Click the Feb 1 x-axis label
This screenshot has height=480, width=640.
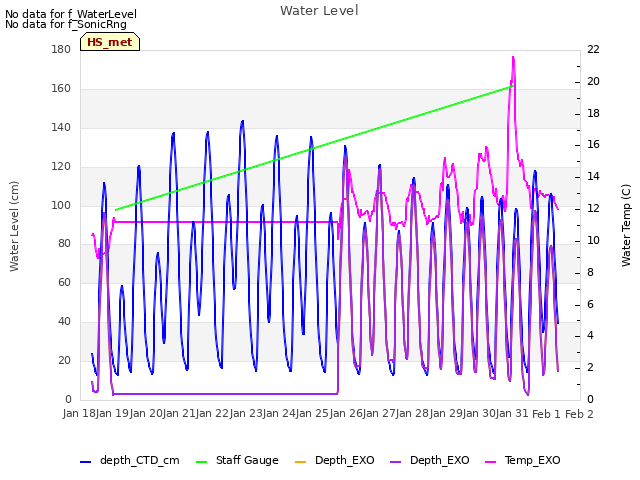[x=546, y=414]
